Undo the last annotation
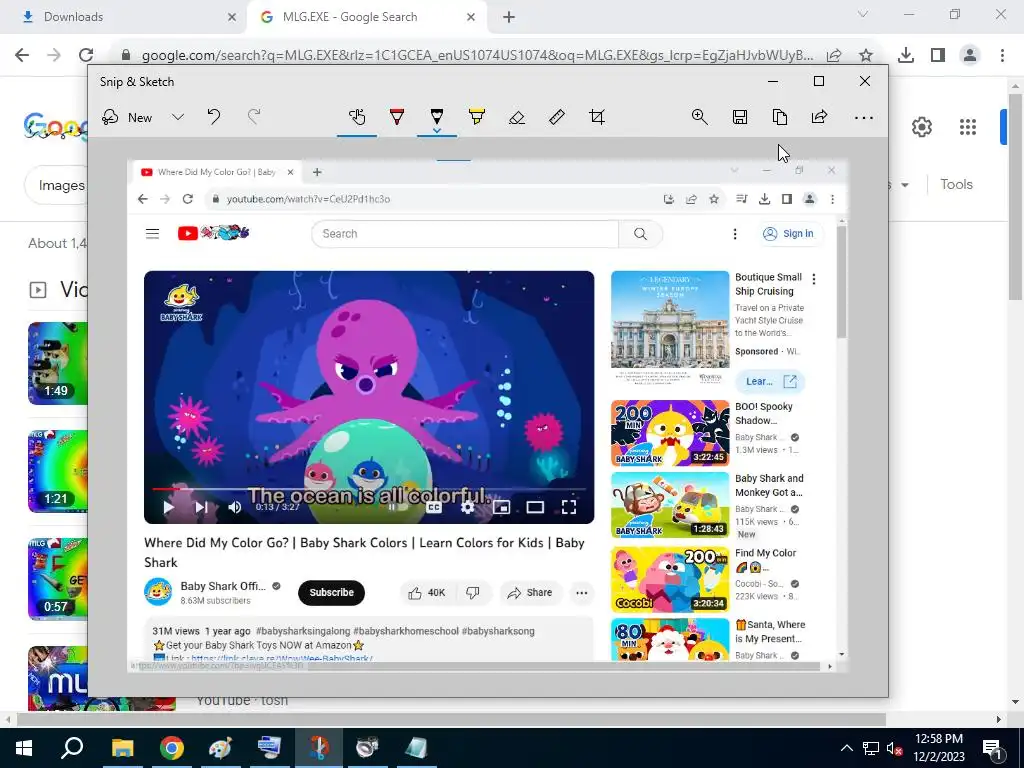Viewport: 1024px width, 768px height. pos(214,118)
